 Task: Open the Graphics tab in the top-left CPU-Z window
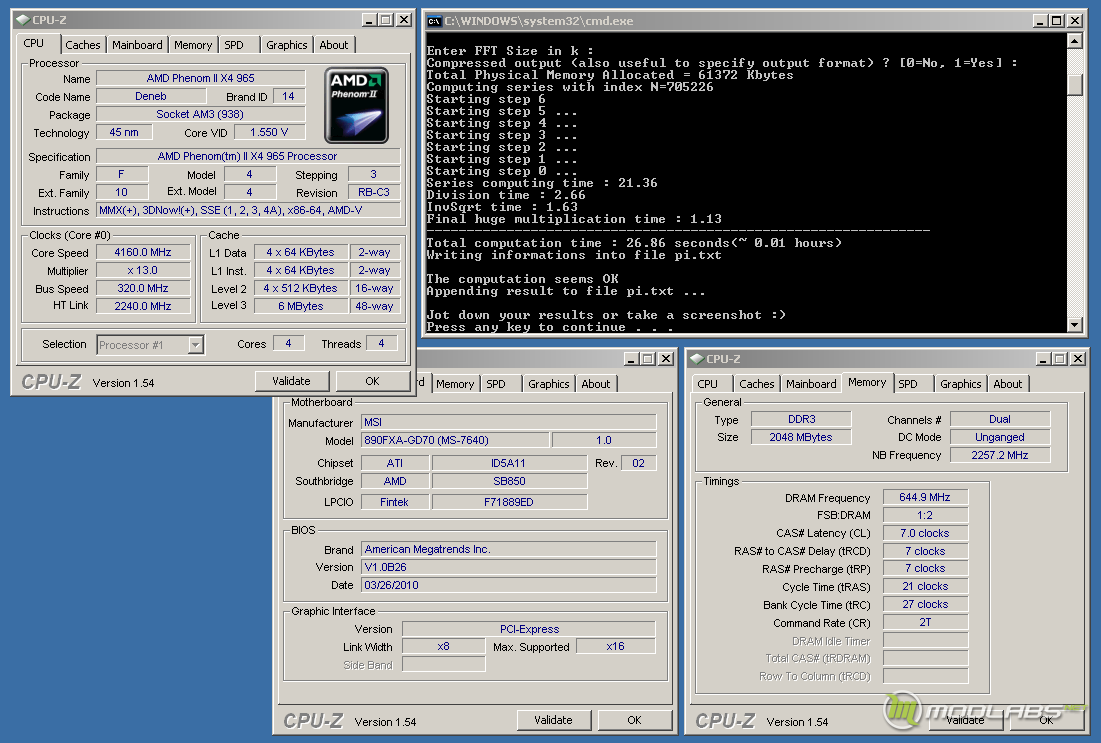tap(286, 45)
